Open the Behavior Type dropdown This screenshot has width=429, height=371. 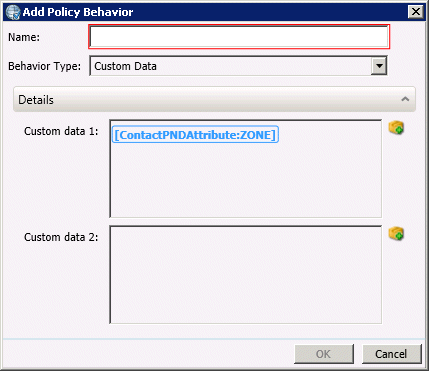(379, 66)
